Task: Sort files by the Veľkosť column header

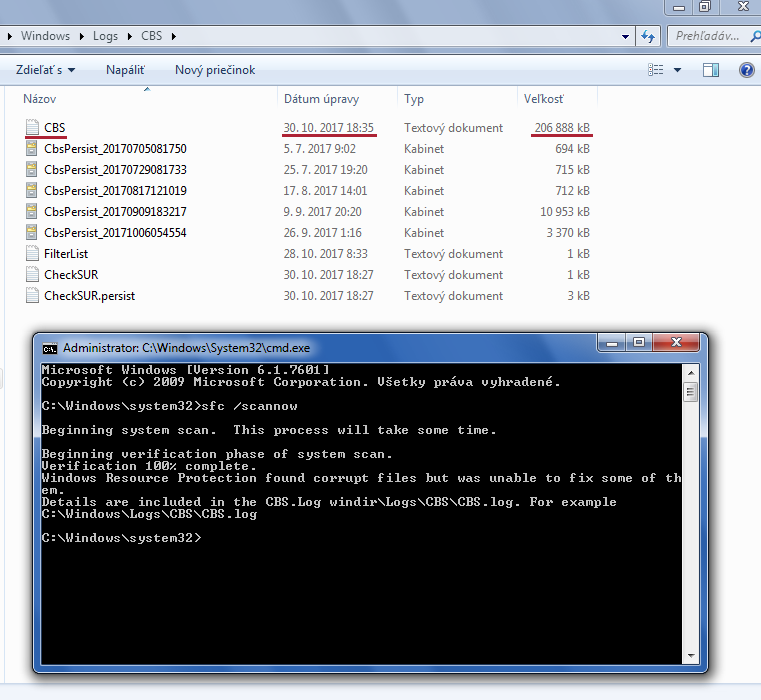Action: (544, 99)
